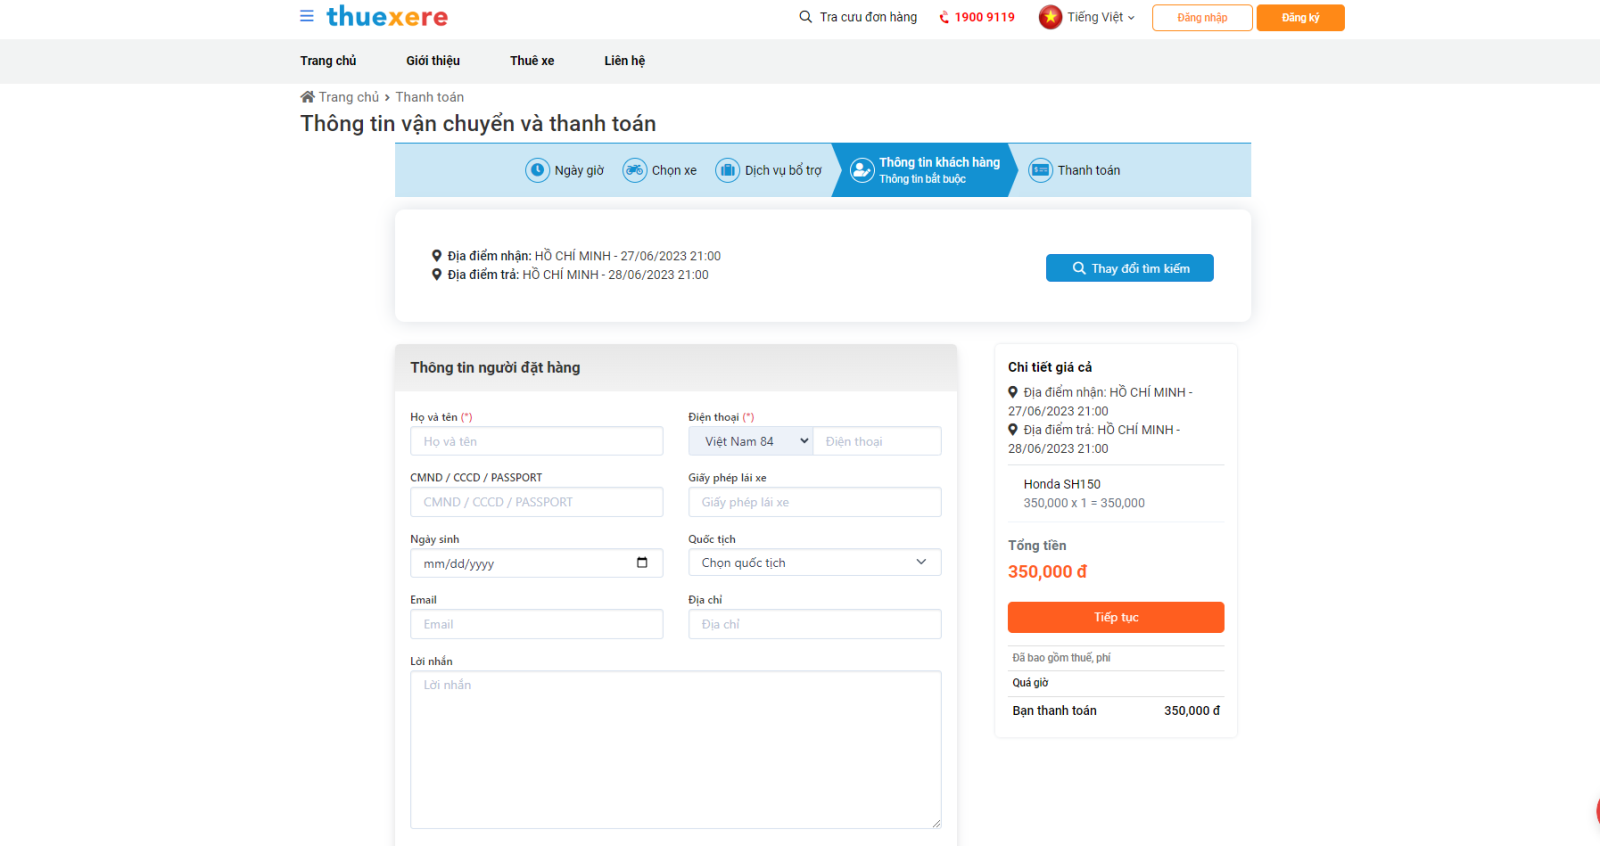Open the Liên hệ menu item
Viewport: 1600px width, 846px height.
(624, 61)
